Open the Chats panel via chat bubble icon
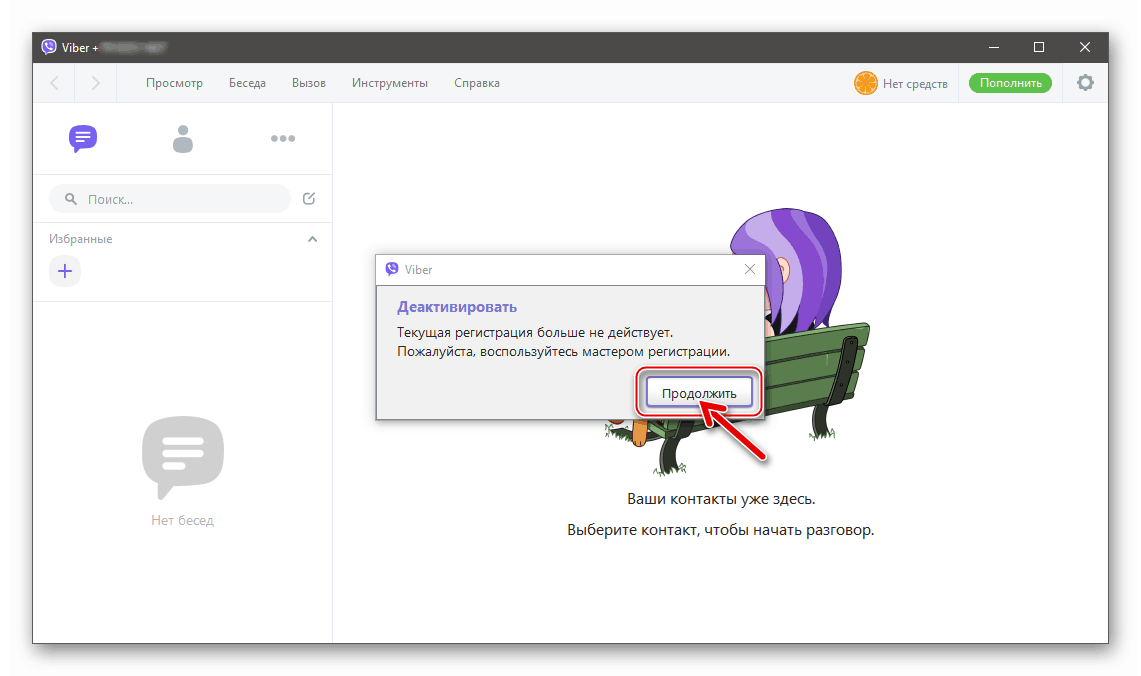1141x676 pixels. 83,138
